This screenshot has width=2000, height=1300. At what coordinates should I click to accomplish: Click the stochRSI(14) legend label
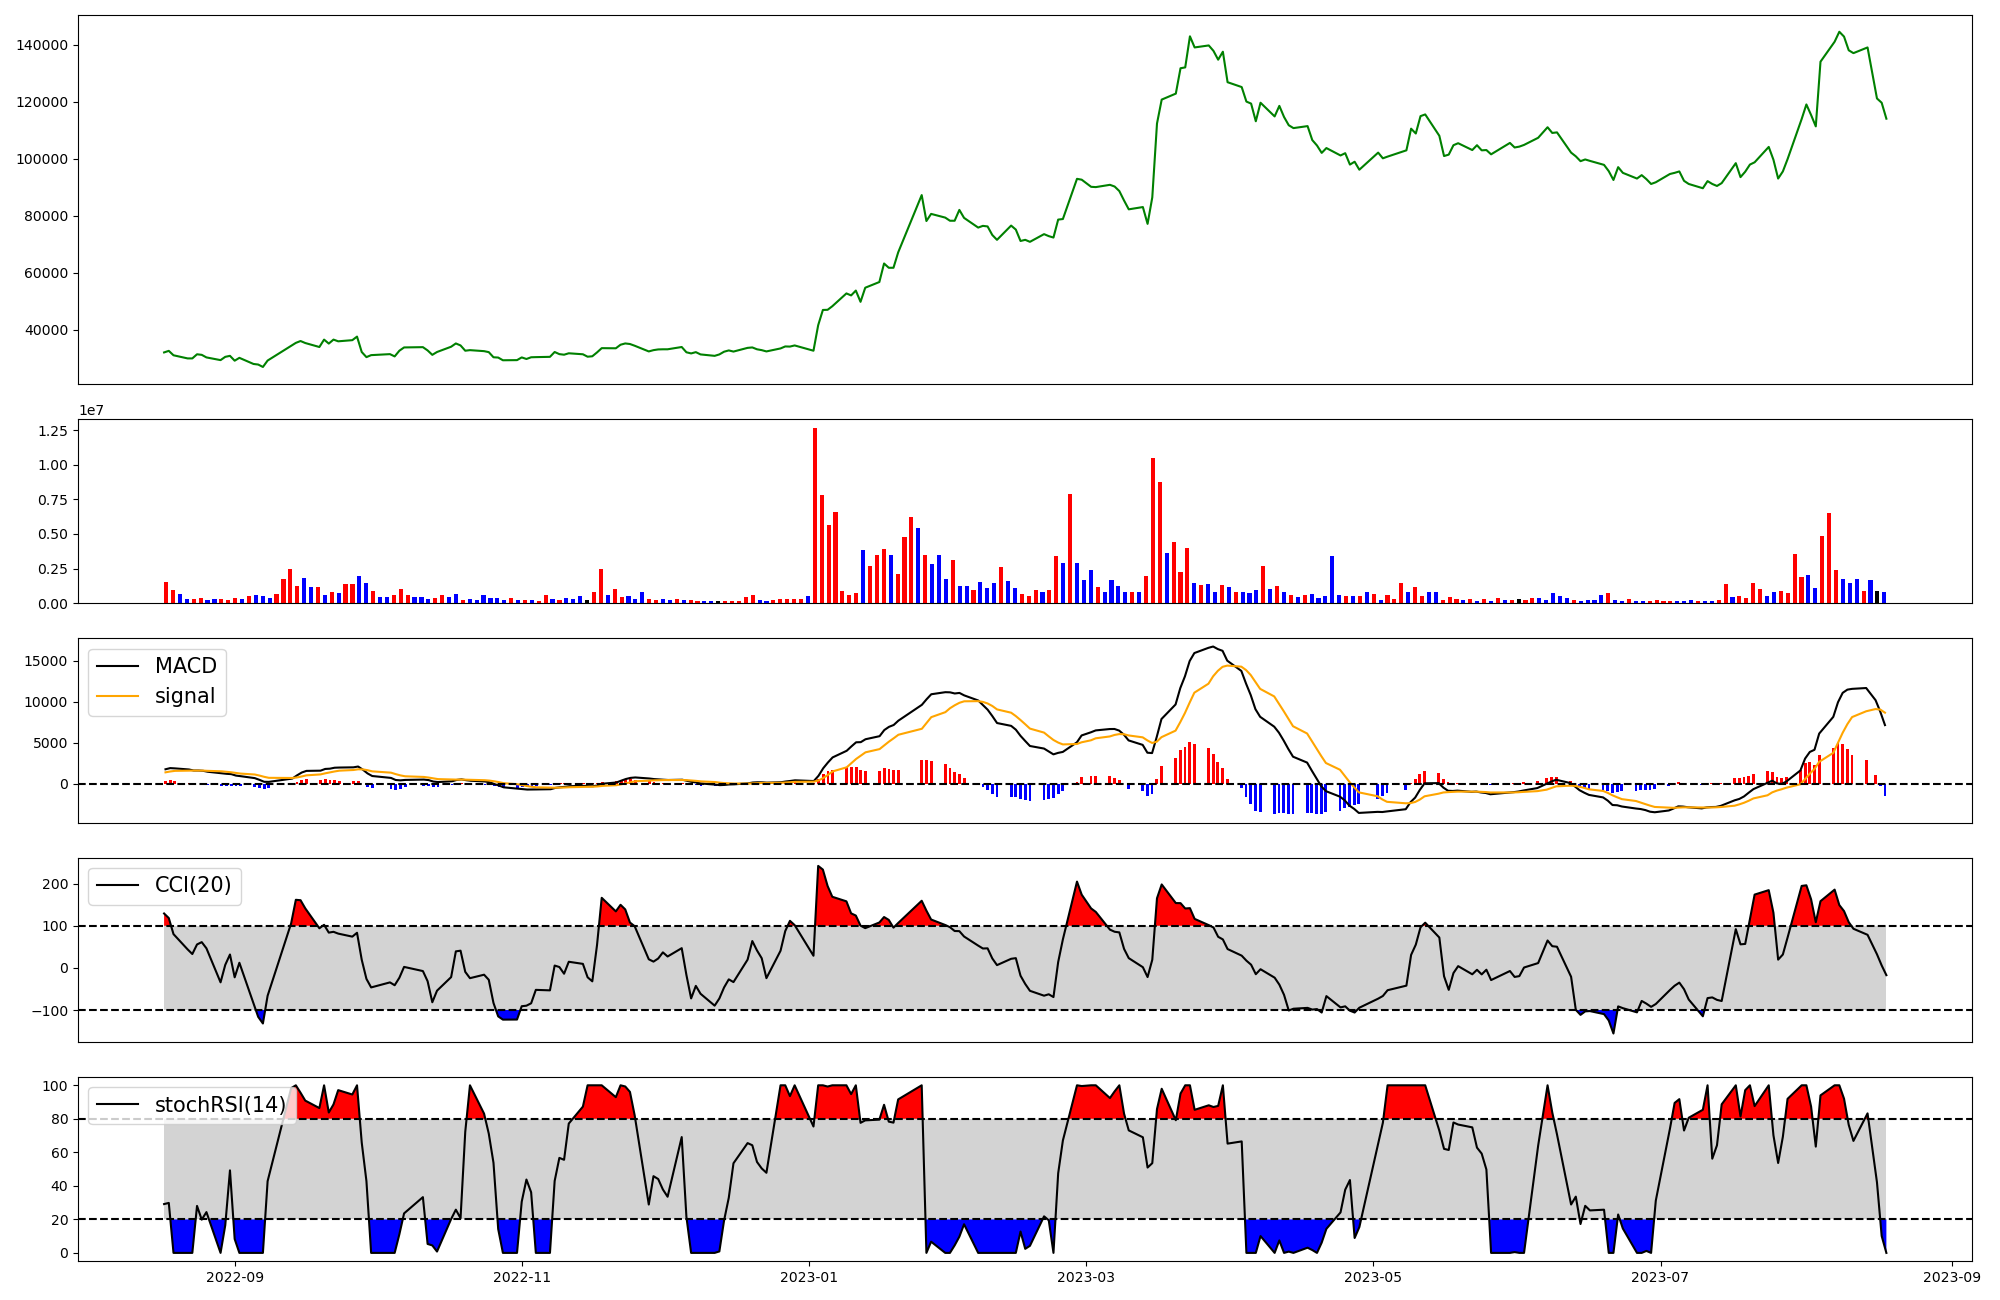pyautogui.click(x=219, y=1105)
